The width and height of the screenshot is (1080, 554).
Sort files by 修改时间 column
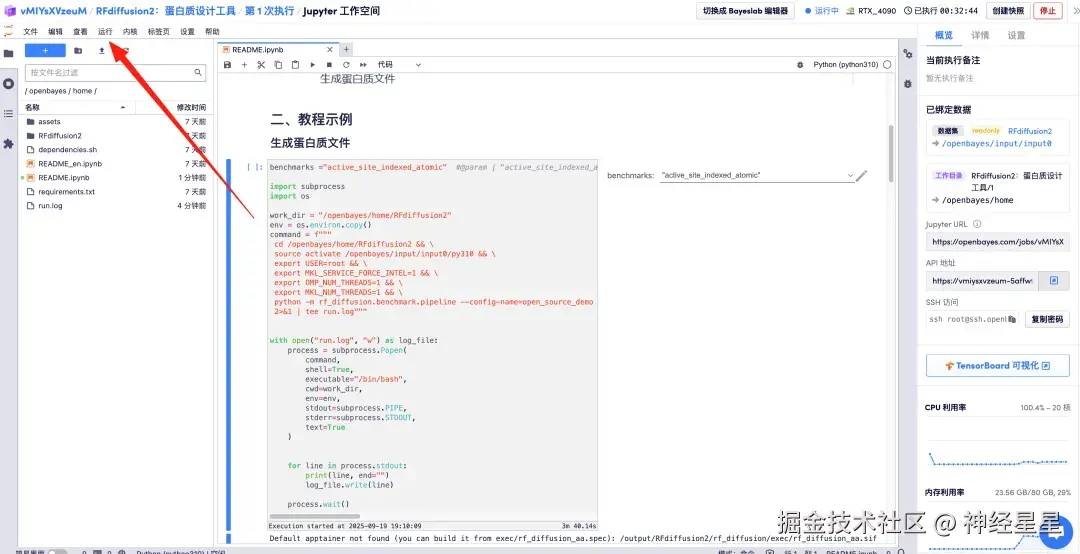pos(191,107)
